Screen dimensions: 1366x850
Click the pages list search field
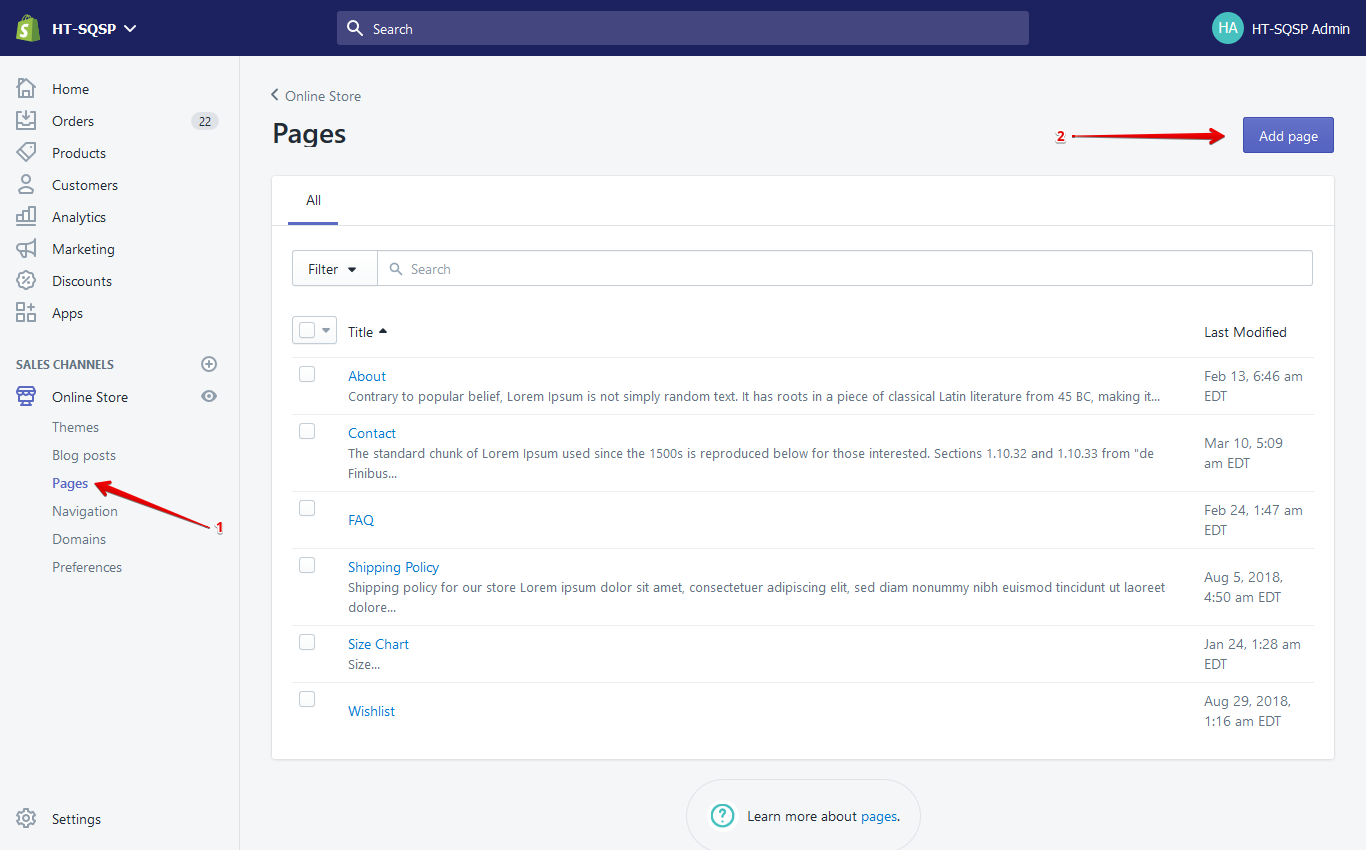[850, 269]
